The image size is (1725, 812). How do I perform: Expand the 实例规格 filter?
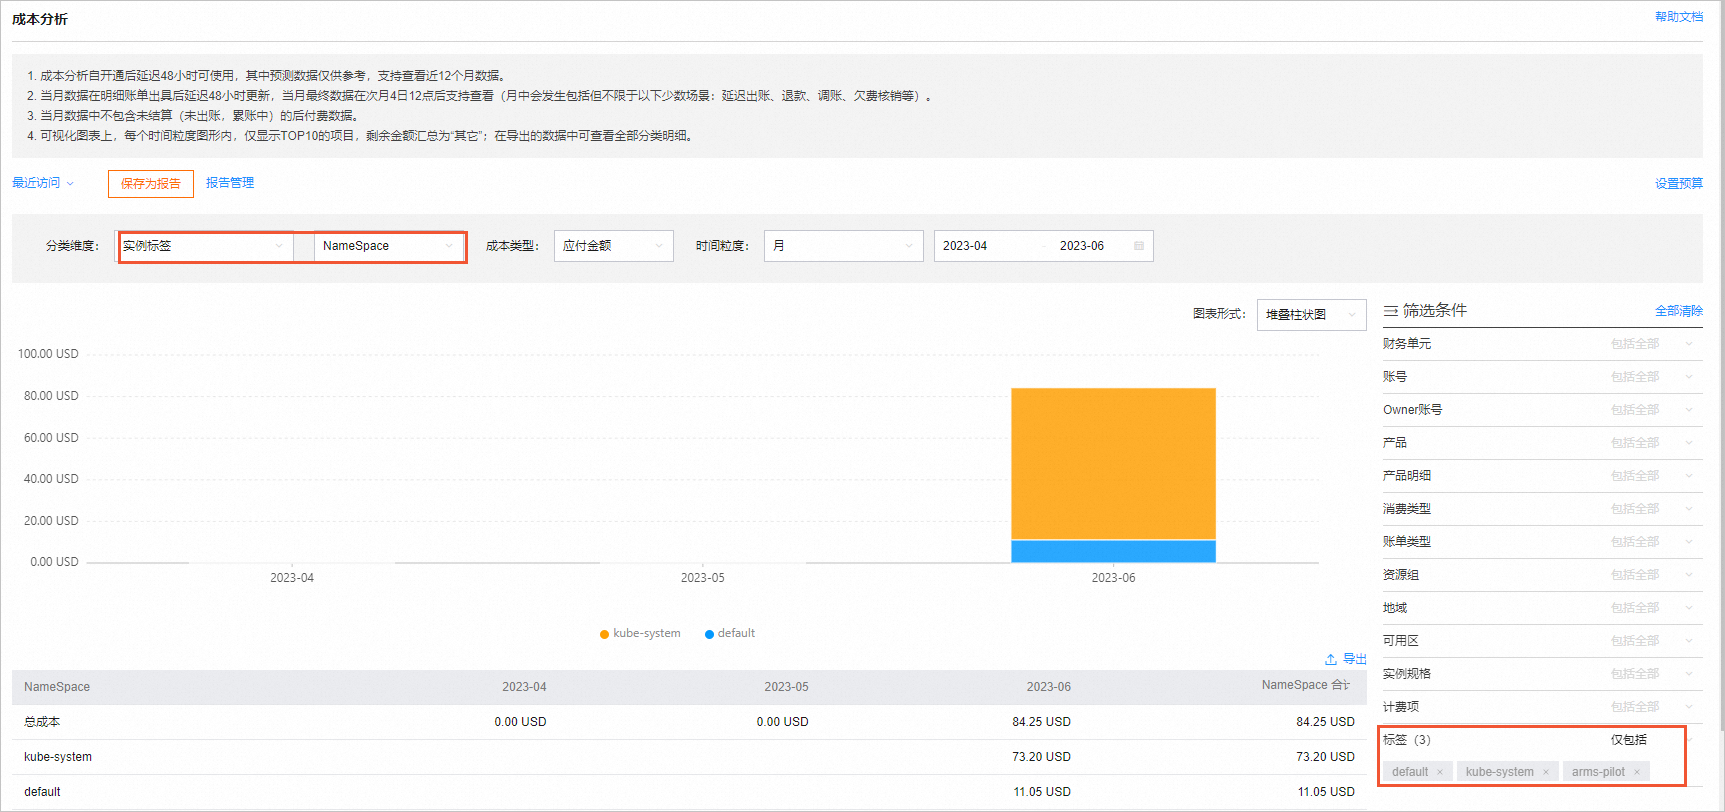point(1542,674)
